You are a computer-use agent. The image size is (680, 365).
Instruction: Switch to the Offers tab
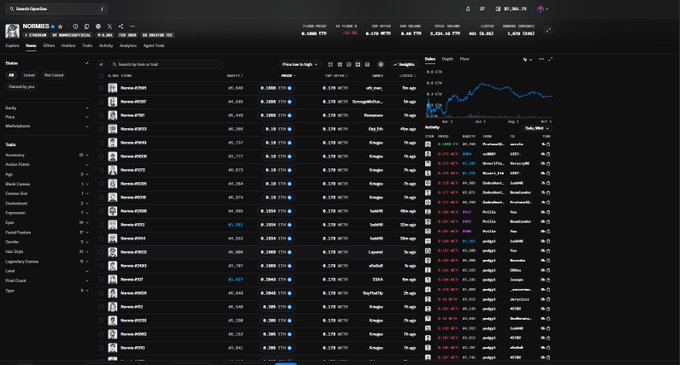coord(49,46)
